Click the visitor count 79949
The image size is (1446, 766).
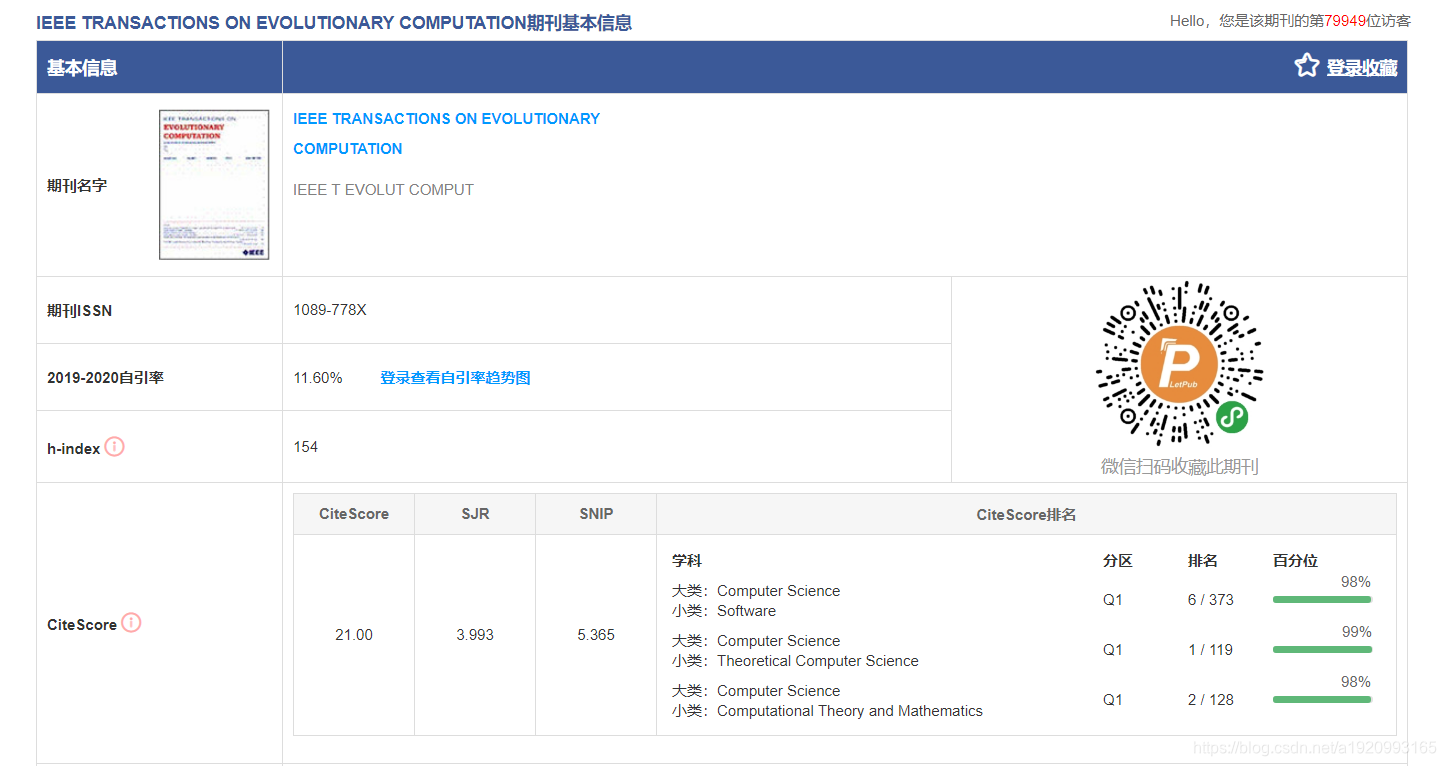pos(1345,20)
